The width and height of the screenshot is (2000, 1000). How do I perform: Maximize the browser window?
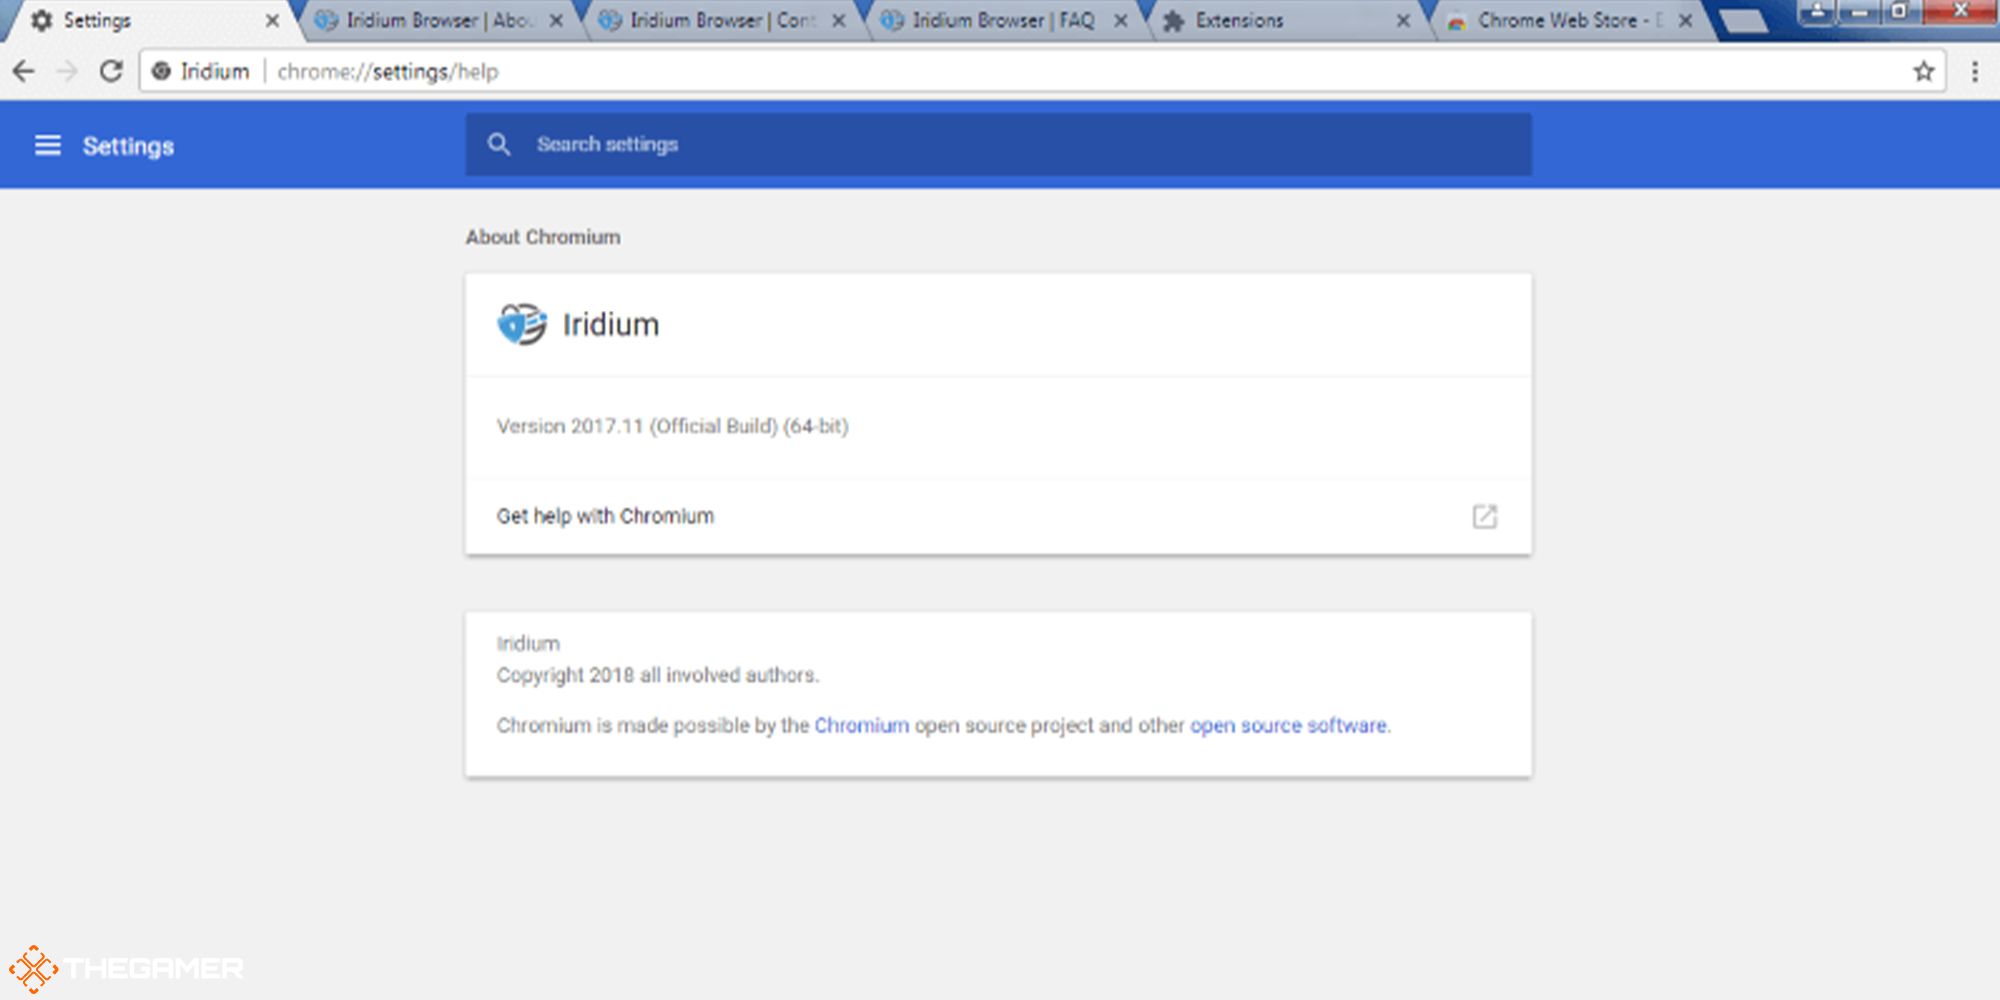[x=1900, y=12]
